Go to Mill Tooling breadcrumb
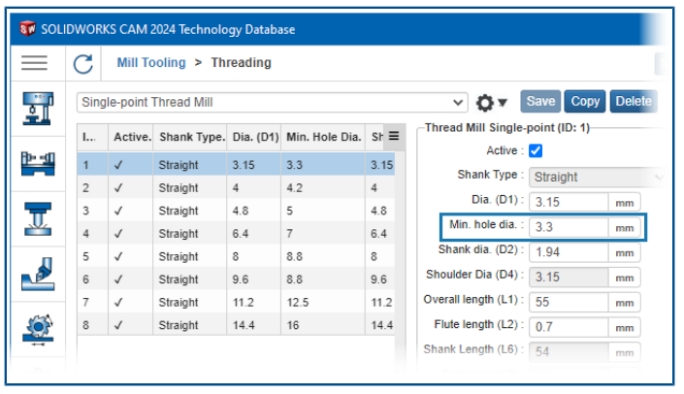 pos(151,62)
